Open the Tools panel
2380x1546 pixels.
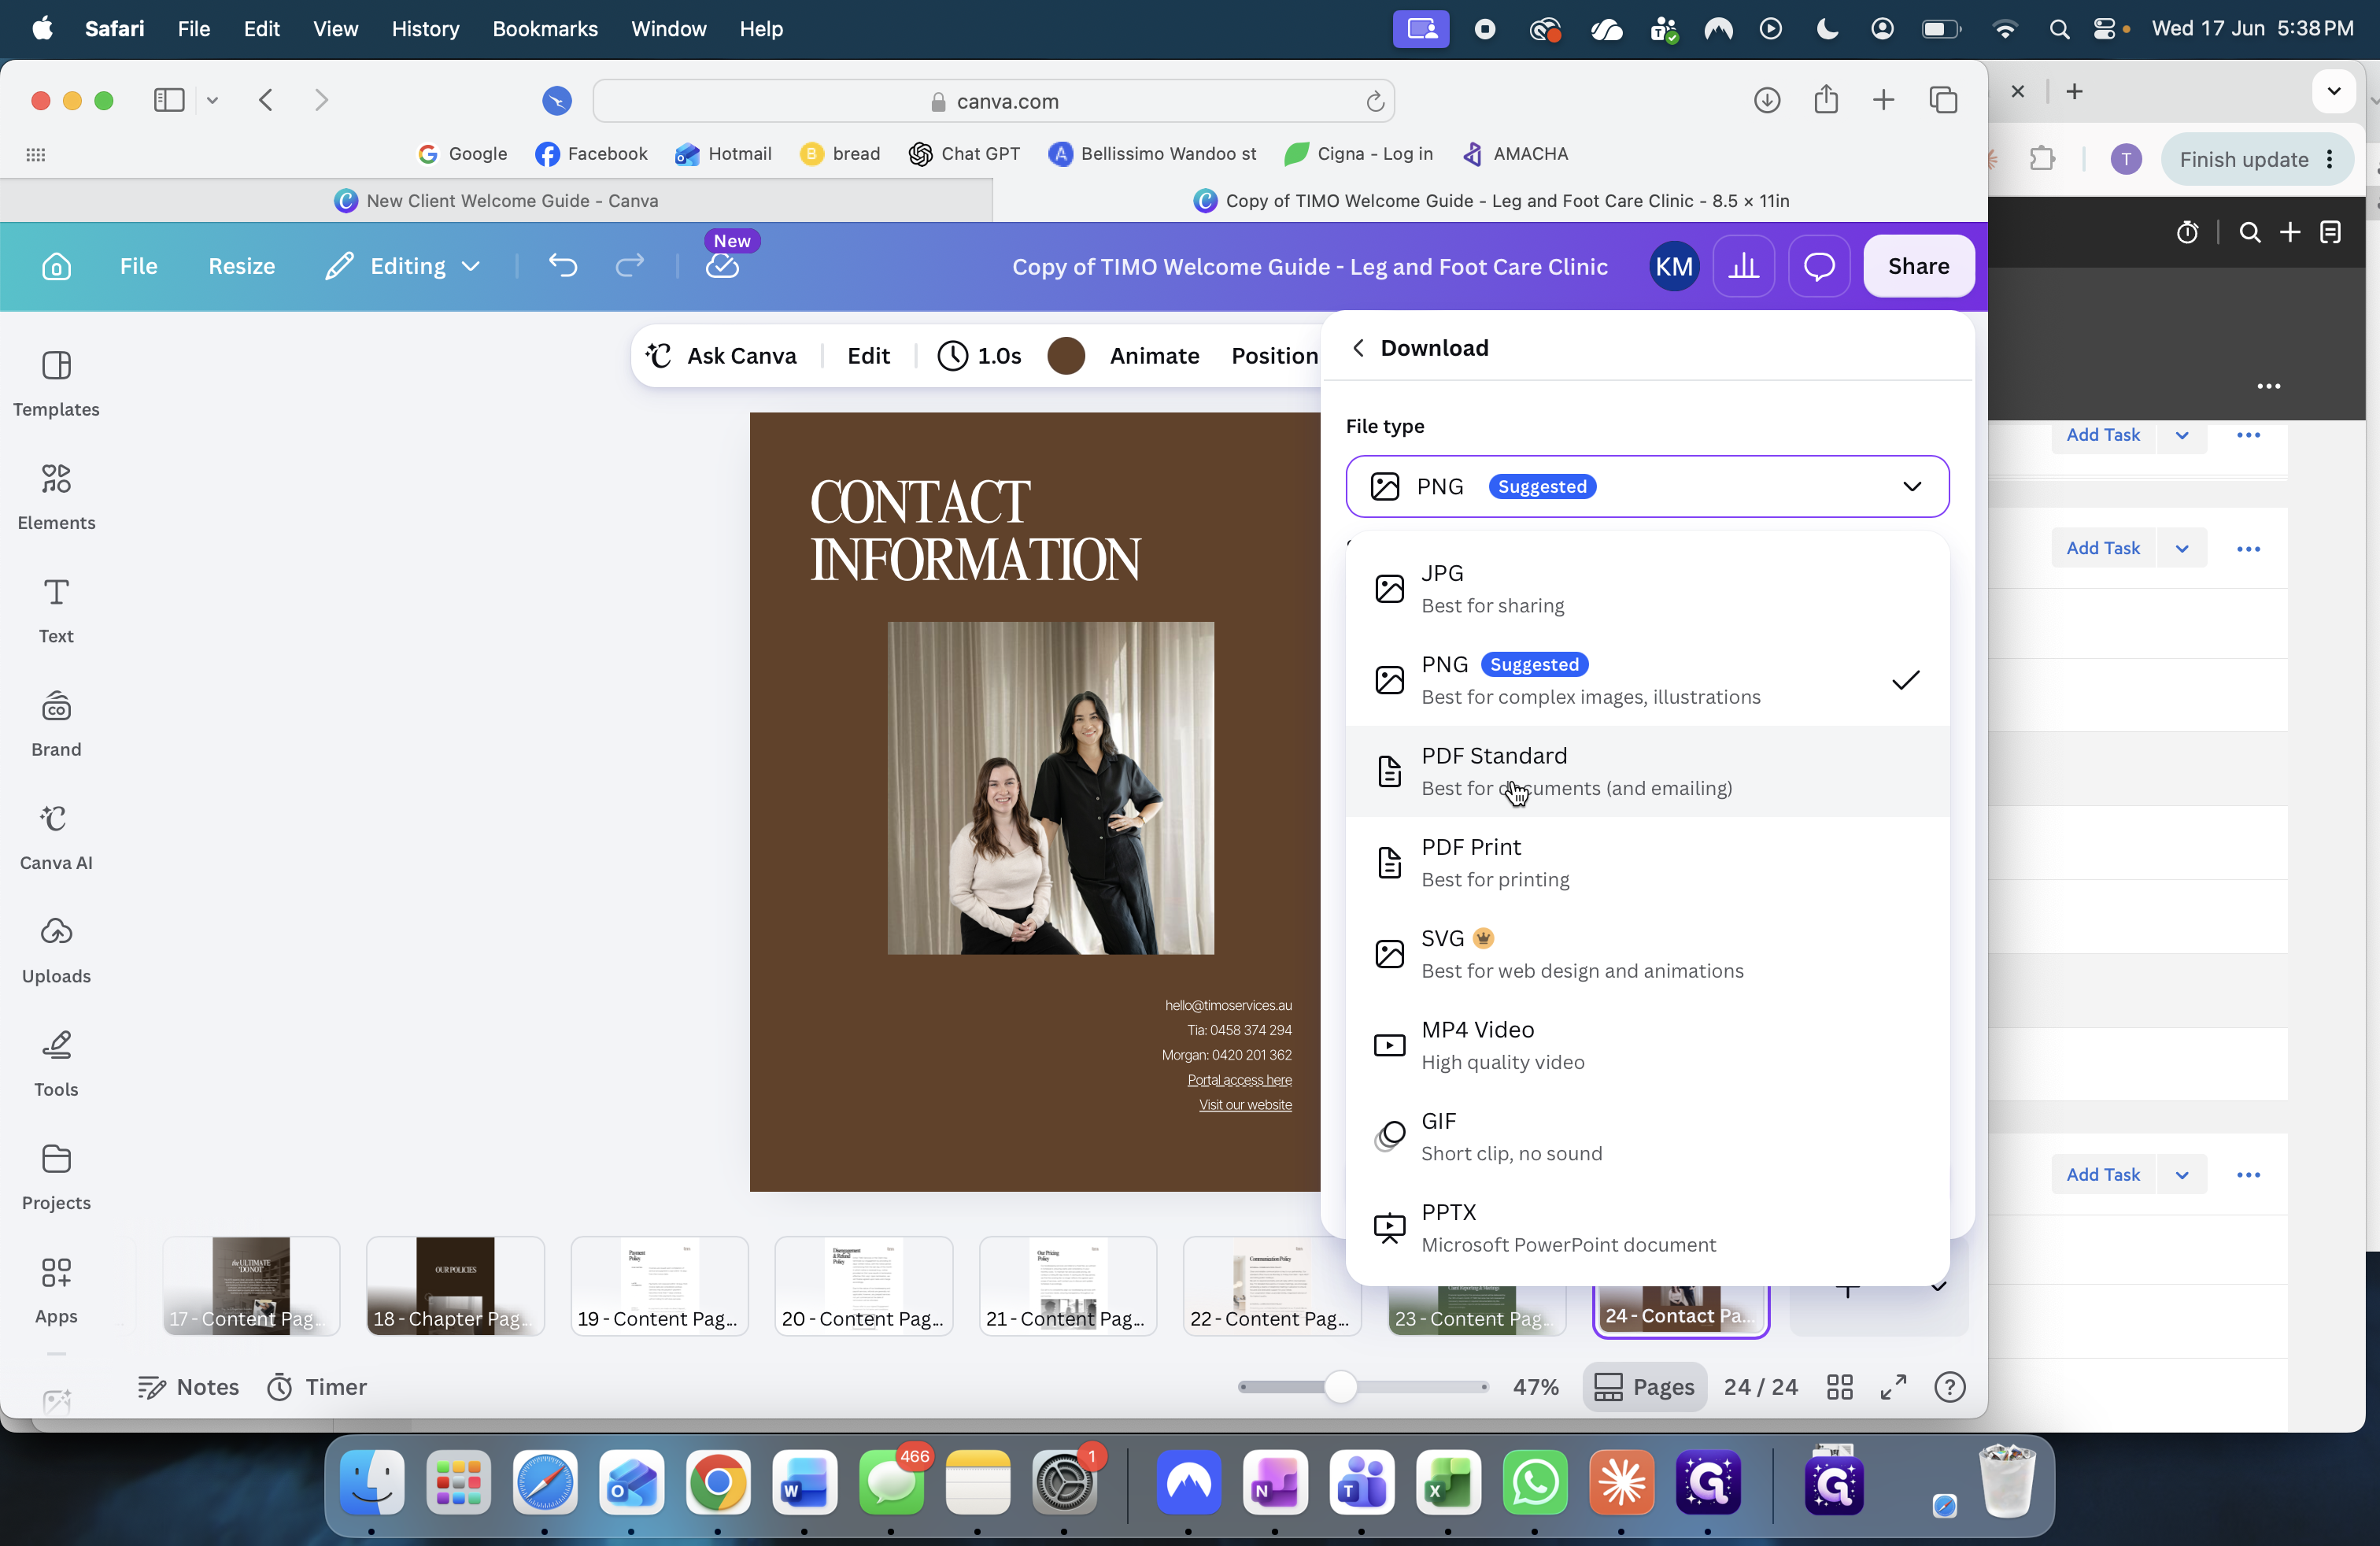click(x=56, y=1063)
